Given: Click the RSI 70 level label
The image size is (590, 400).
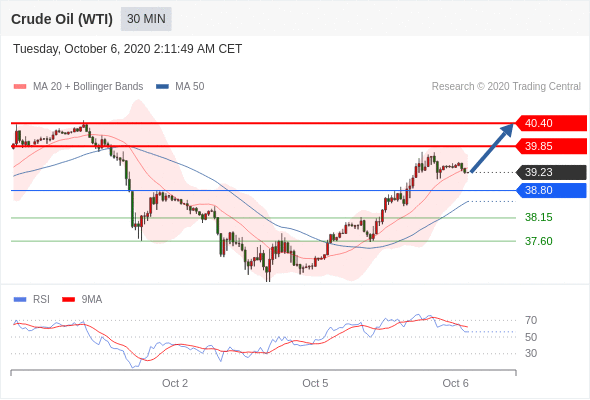Looking at the screenshot, I should pyautogui.click(x=531, y=321).
